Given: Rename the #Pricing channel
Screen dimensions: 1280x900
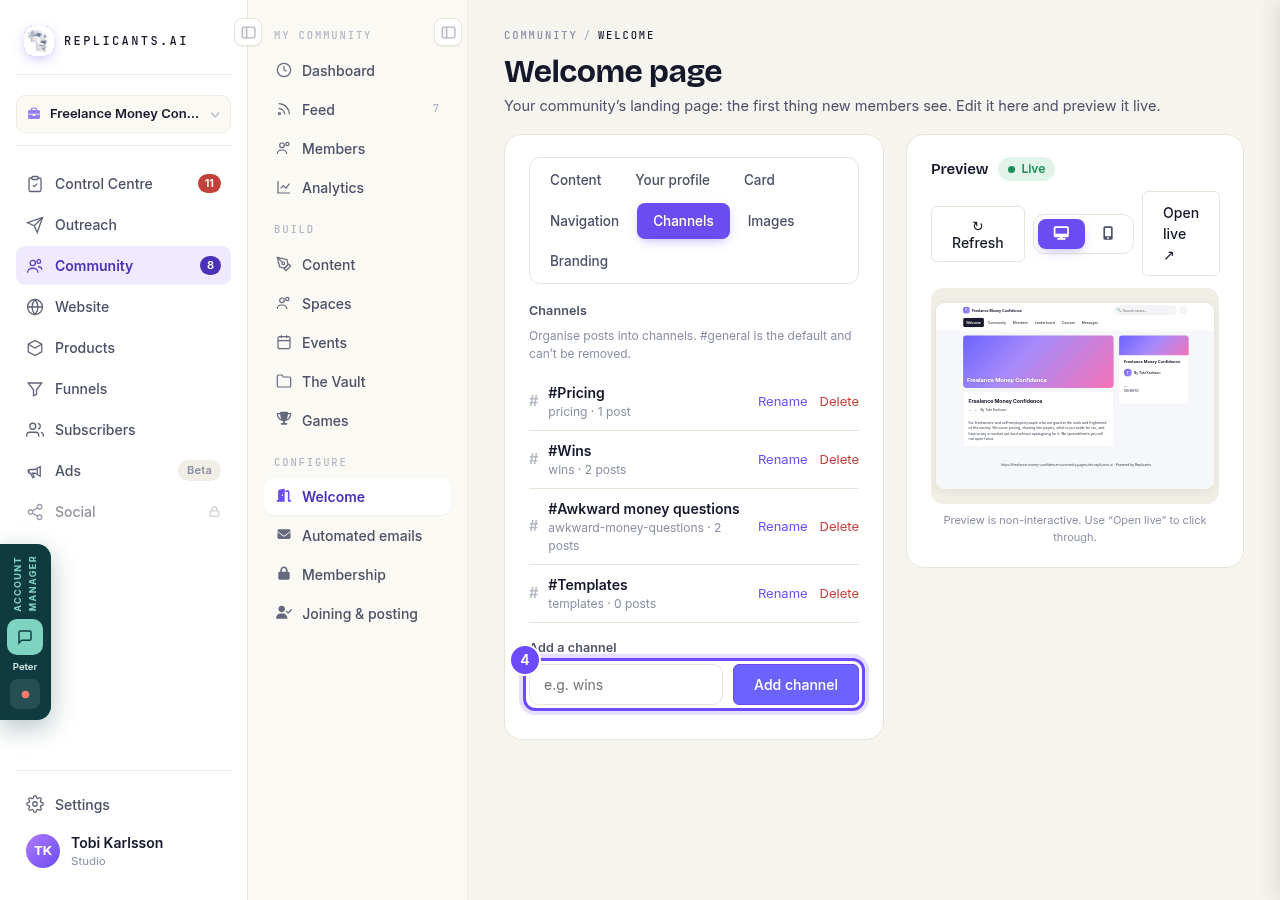Looking at the screenshot, I should tap(782, 402).
